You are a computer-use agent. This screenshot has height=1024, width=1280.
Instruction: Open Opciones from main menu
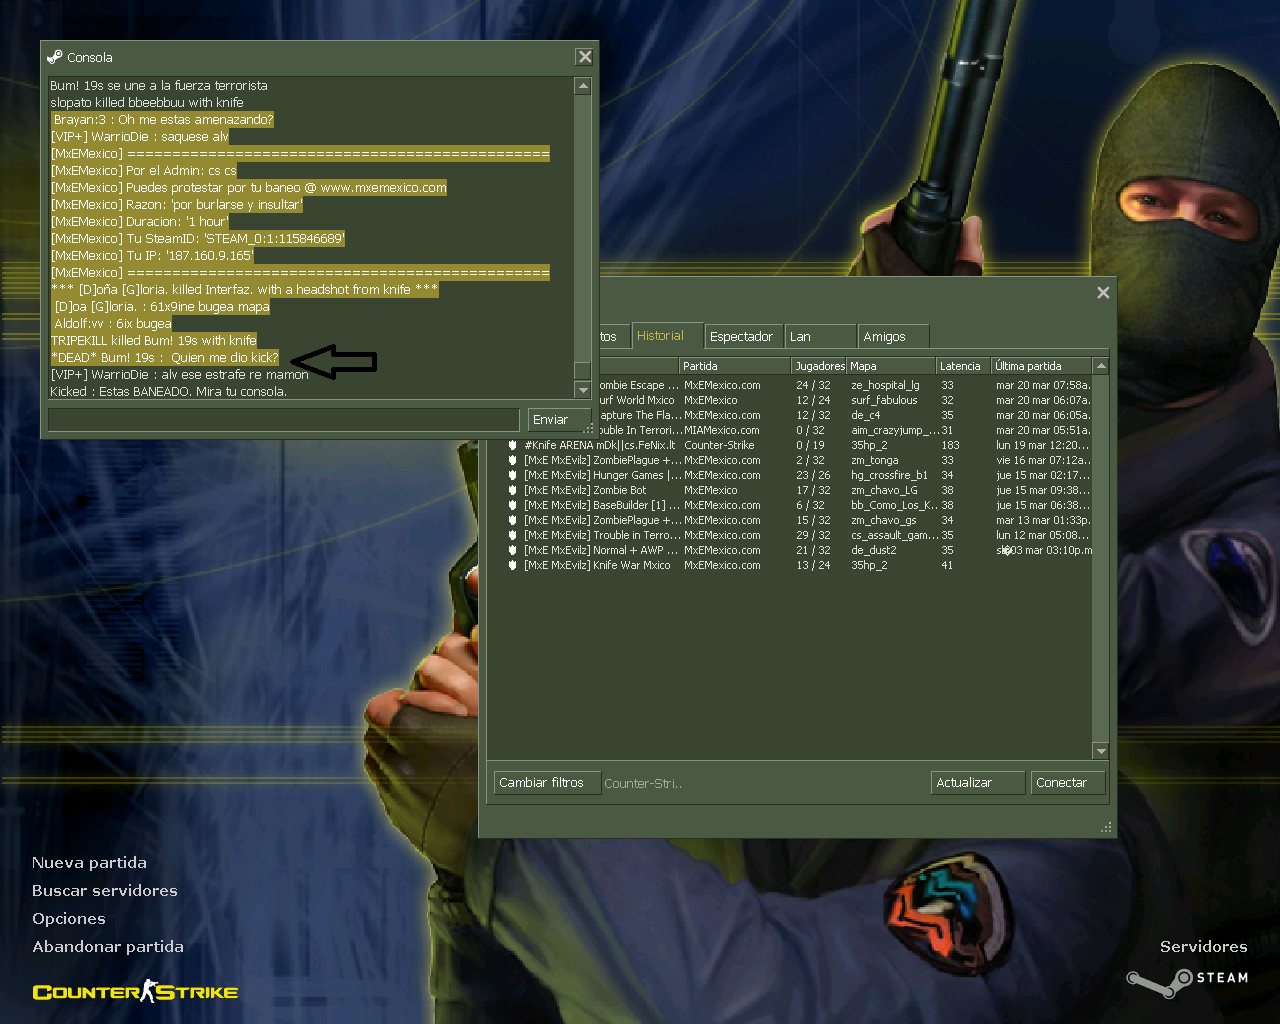[x=68, y=918]
